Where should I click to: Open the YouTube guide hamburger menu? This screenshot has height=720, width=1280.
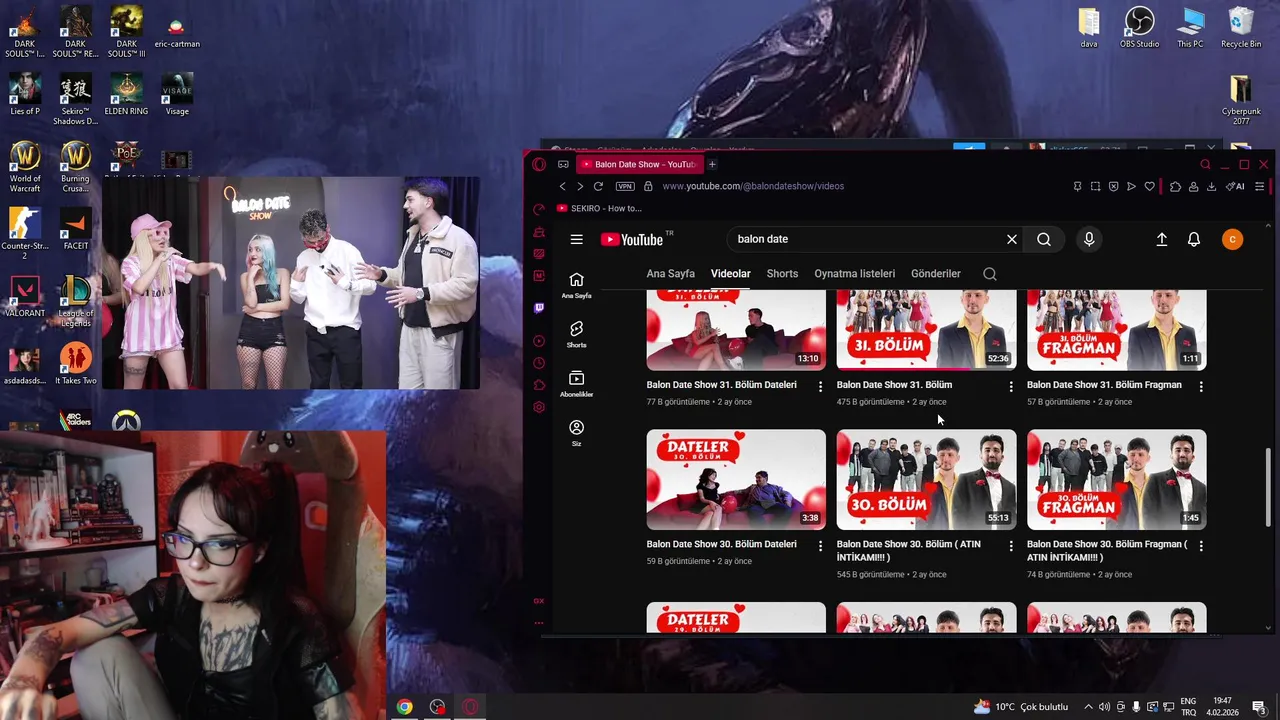(576, 239)
